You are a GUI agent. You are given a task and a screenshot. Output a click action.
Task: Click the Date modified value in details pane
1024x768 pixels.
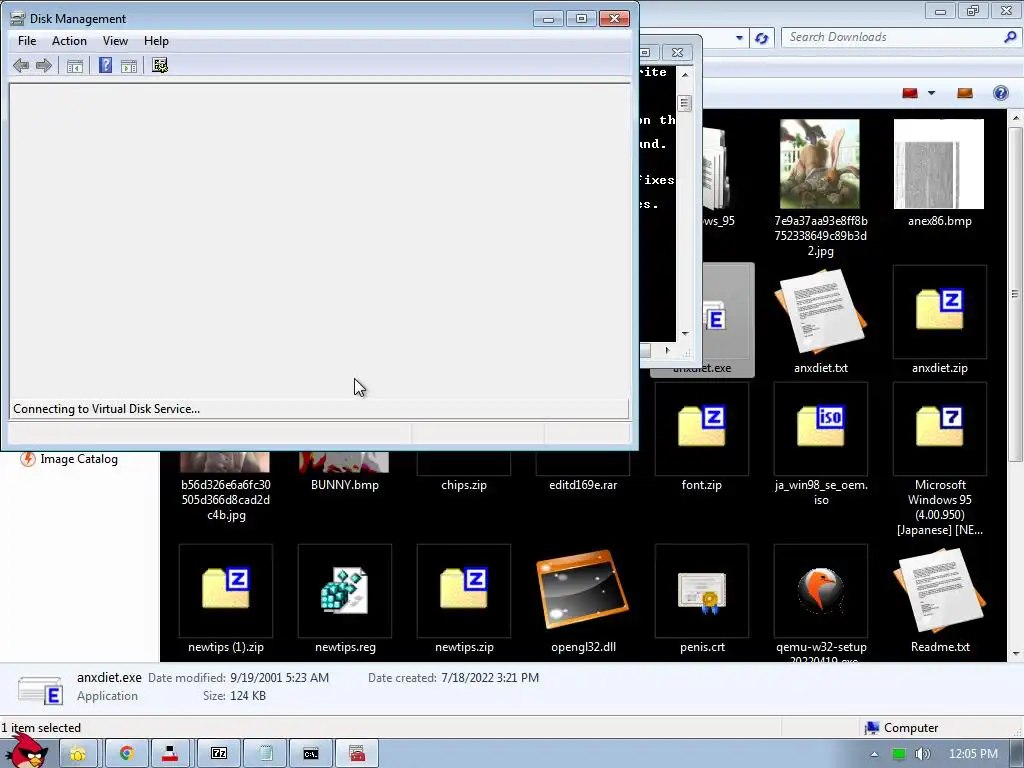(x=280, y=678)
